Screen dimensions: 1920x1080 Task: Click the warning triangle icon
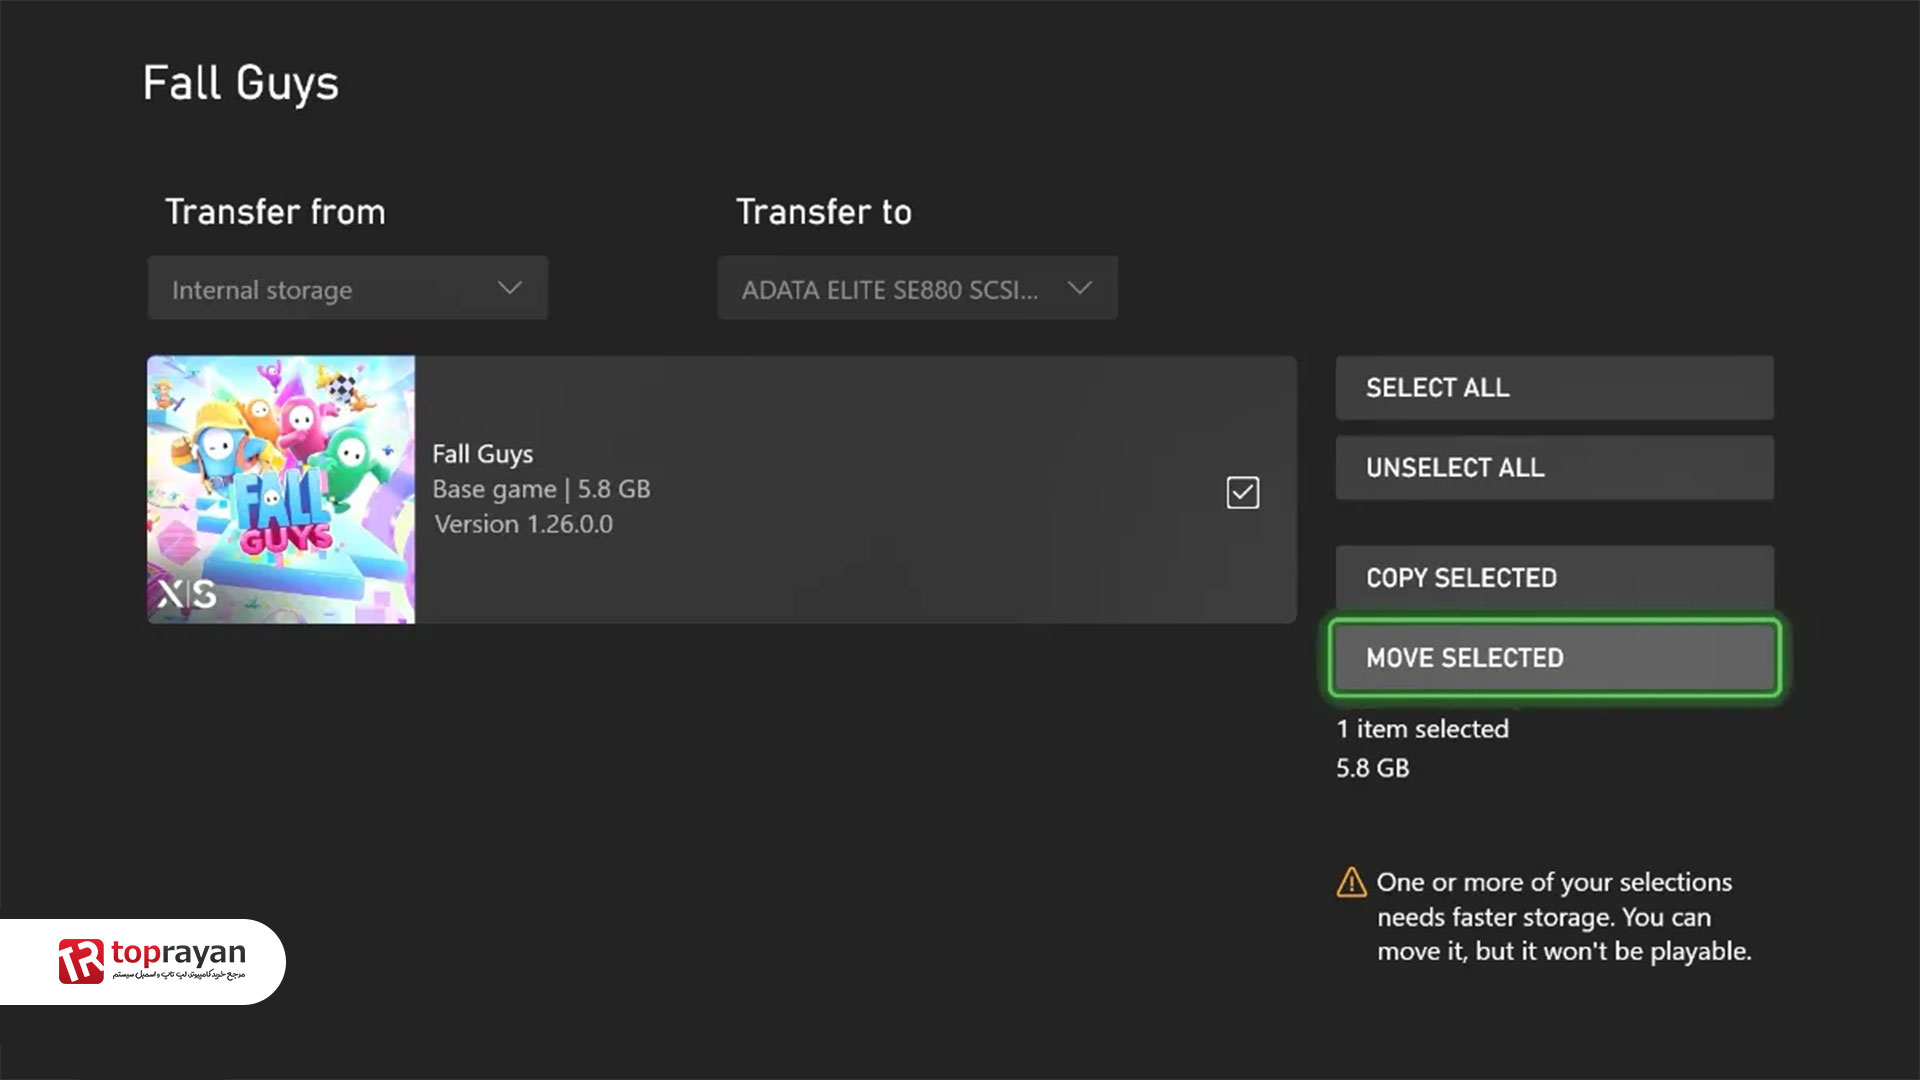(x=1351, y=882)
